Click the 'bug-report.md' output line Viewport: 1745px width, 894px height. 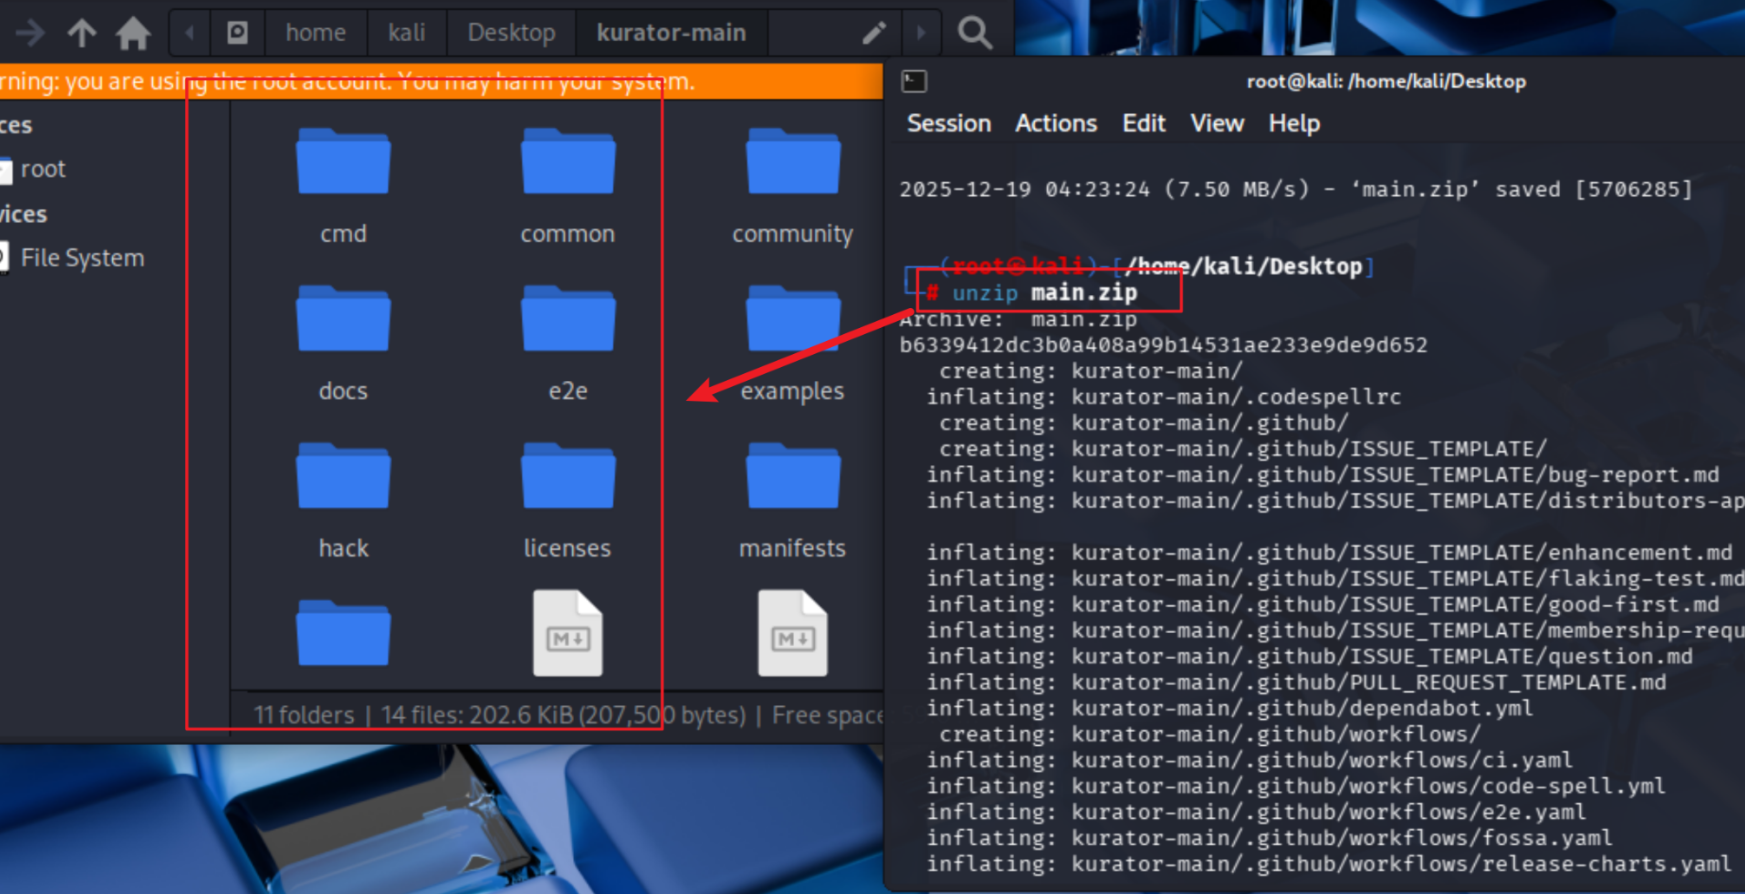[1323, 475]
